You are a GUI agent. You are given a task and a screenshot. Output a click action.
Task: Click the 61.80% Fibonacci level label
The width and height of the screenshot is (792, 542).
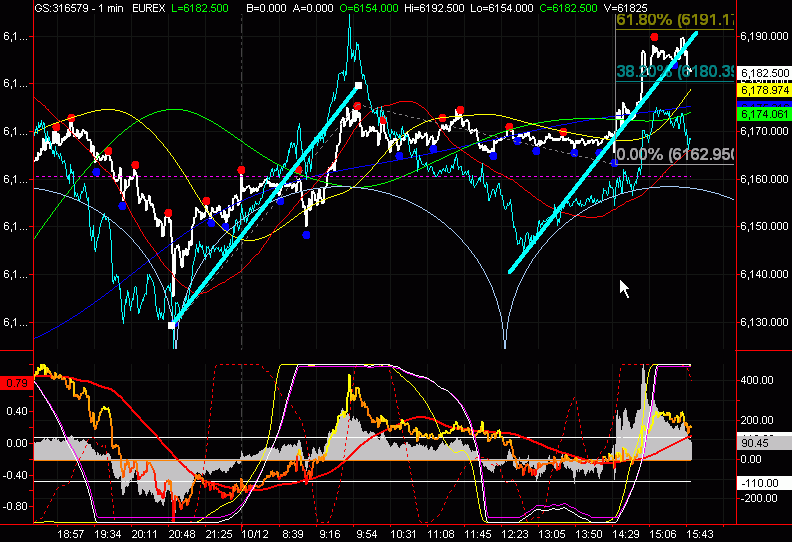click(x=675, y=20)
